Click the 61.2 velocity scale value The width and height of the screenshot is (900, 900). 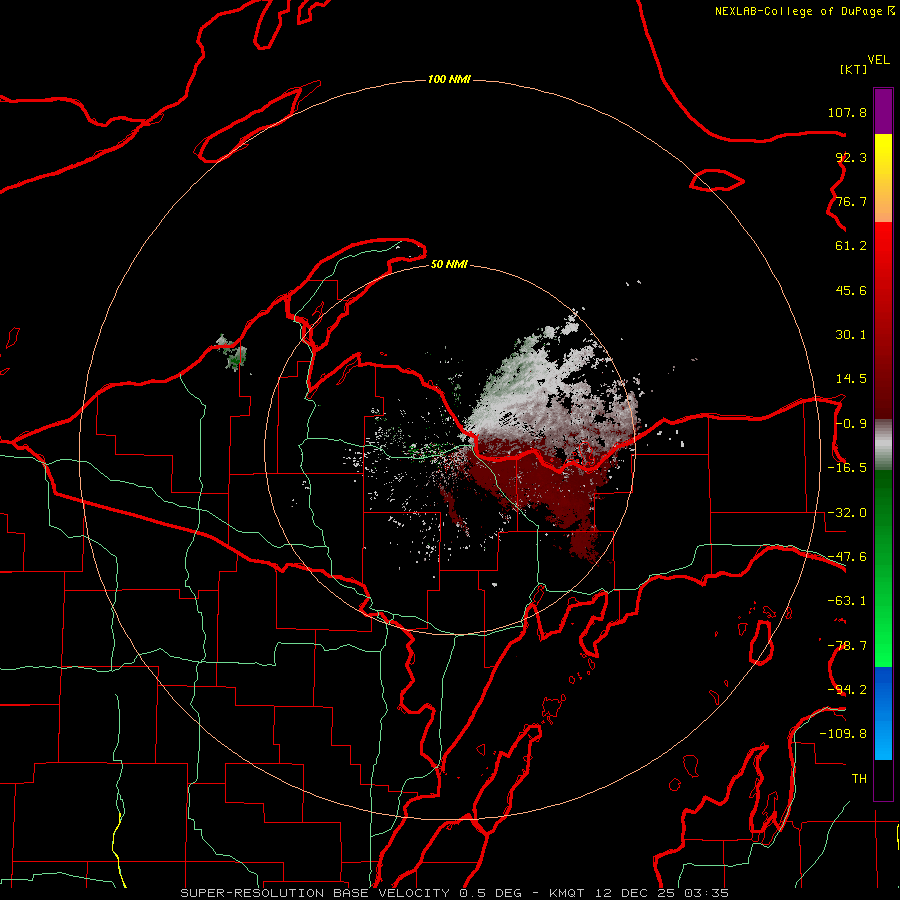tap(851, 246)
